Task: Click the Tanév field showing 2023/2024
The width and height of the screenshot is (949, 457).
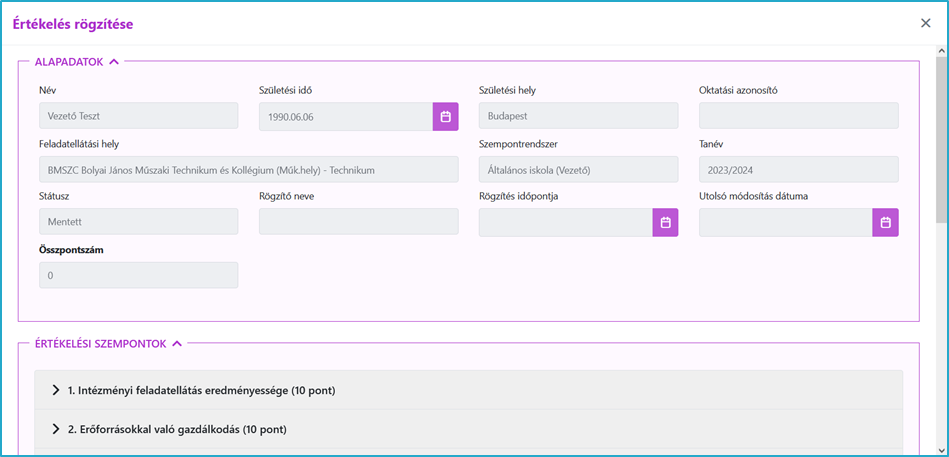Action: [x=799, y=169]
